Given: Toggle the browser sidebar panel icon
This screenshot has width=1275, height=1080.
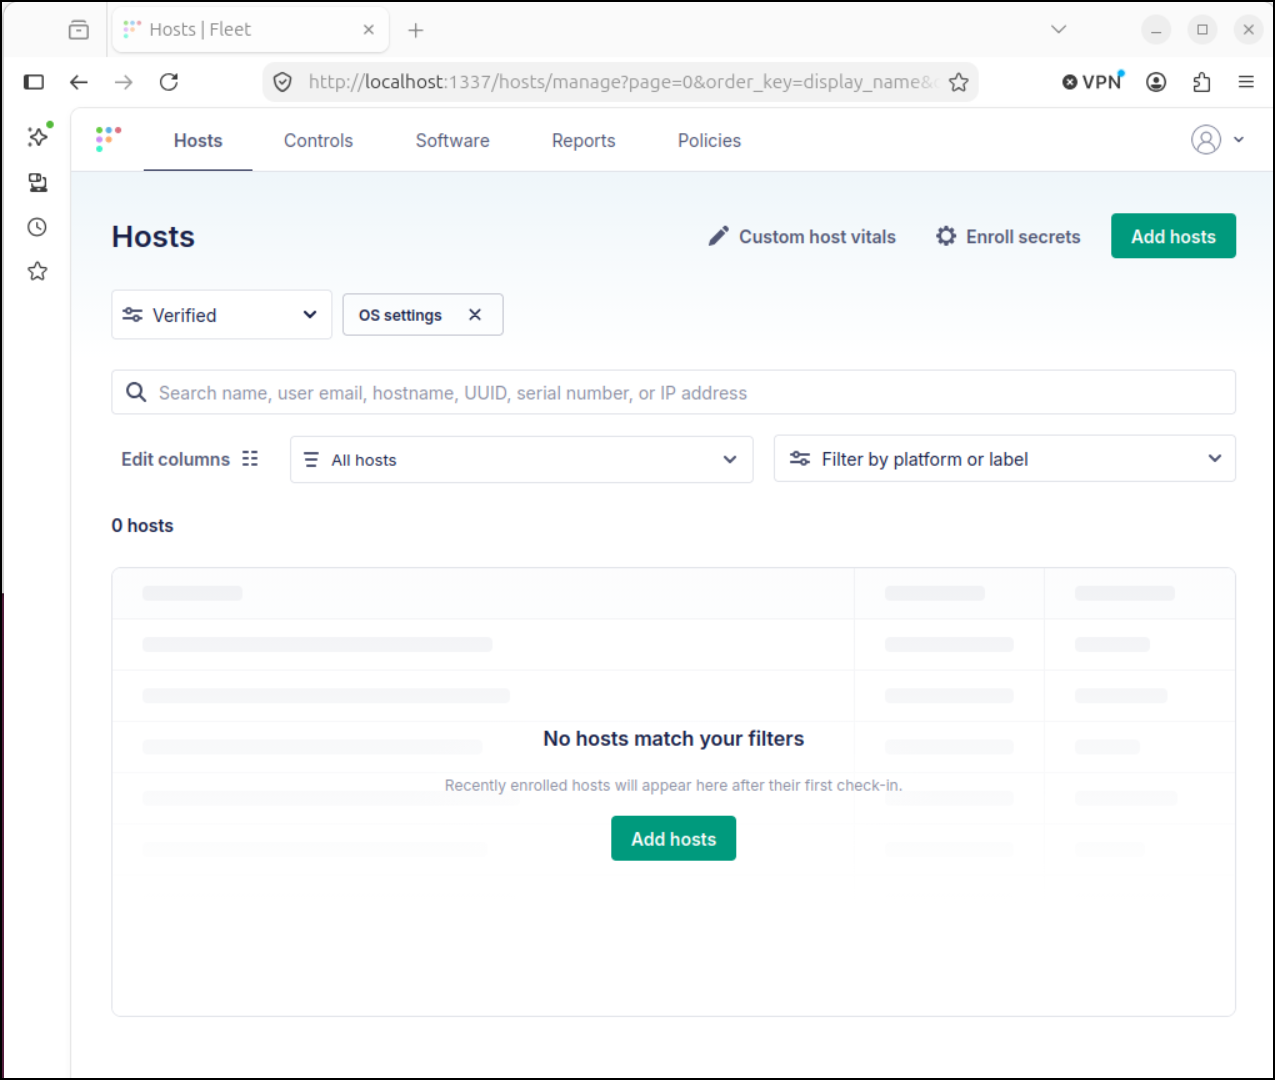Looking at the screenshot, I should coord(34,82).
